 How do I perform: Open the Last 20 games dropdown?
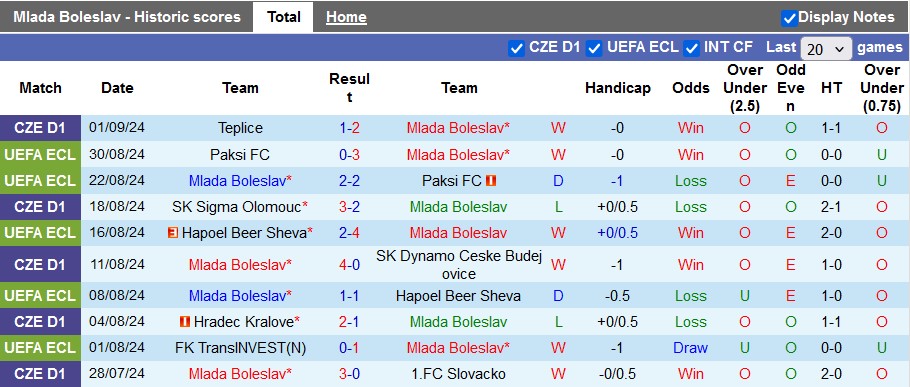[826, 49]
